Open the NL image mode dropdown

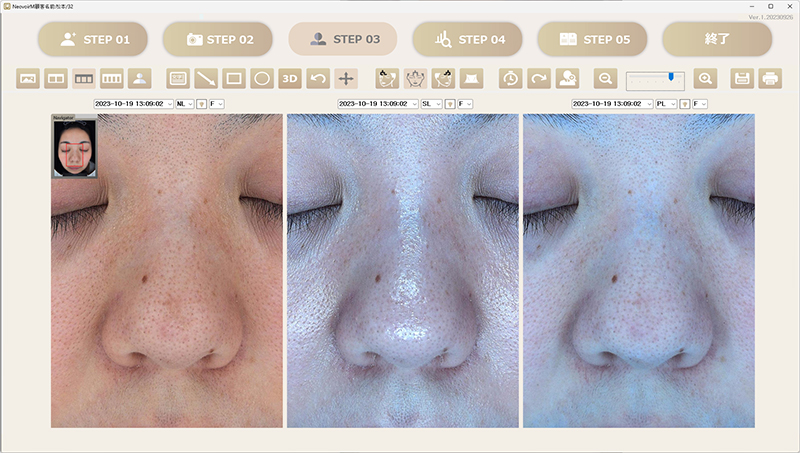point(183,103)
